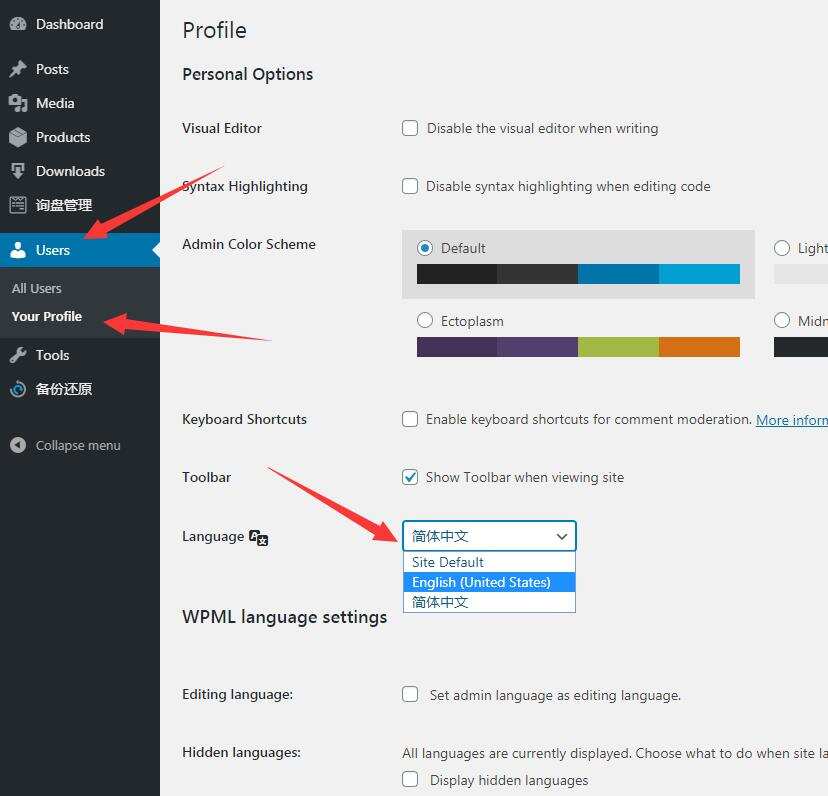Open the Tools menu
This screenshot has height=796, width=828.
[x=80, y=355]
